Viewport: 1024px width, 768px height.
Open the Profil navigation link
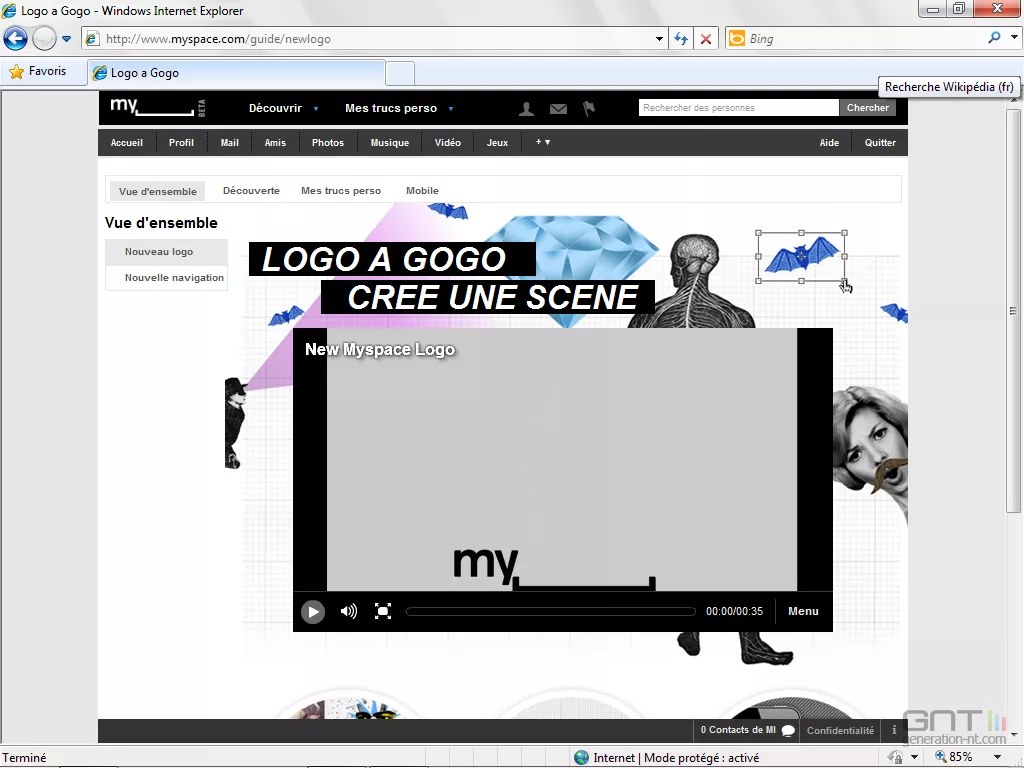tap(181, 142)
